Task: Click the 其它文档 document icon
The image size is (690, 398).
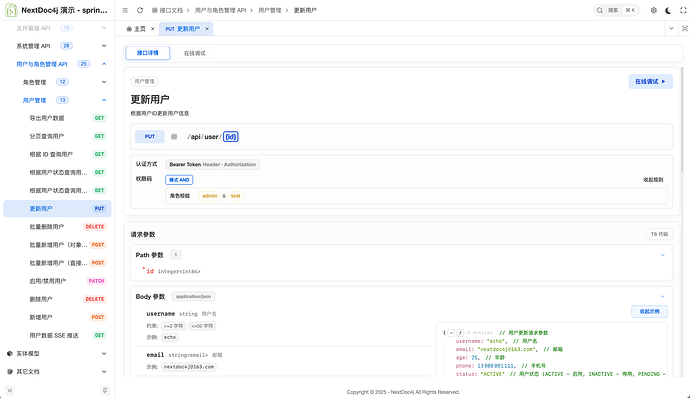Action: click(10, 372)
